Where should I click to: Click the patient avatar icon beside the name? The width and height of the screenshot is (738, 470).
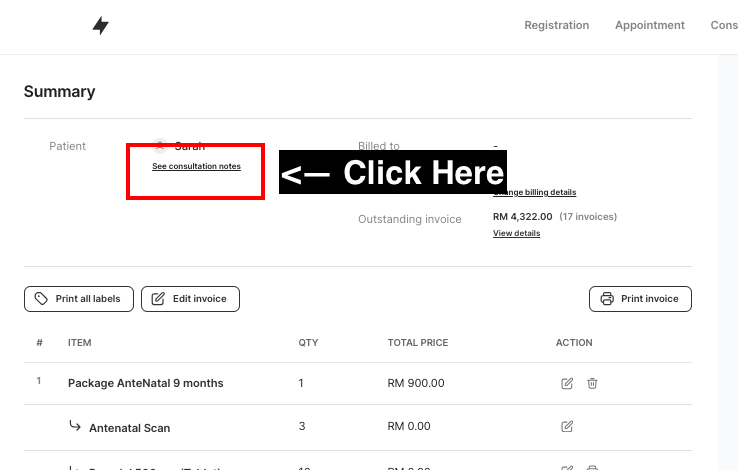pos(160,145)
